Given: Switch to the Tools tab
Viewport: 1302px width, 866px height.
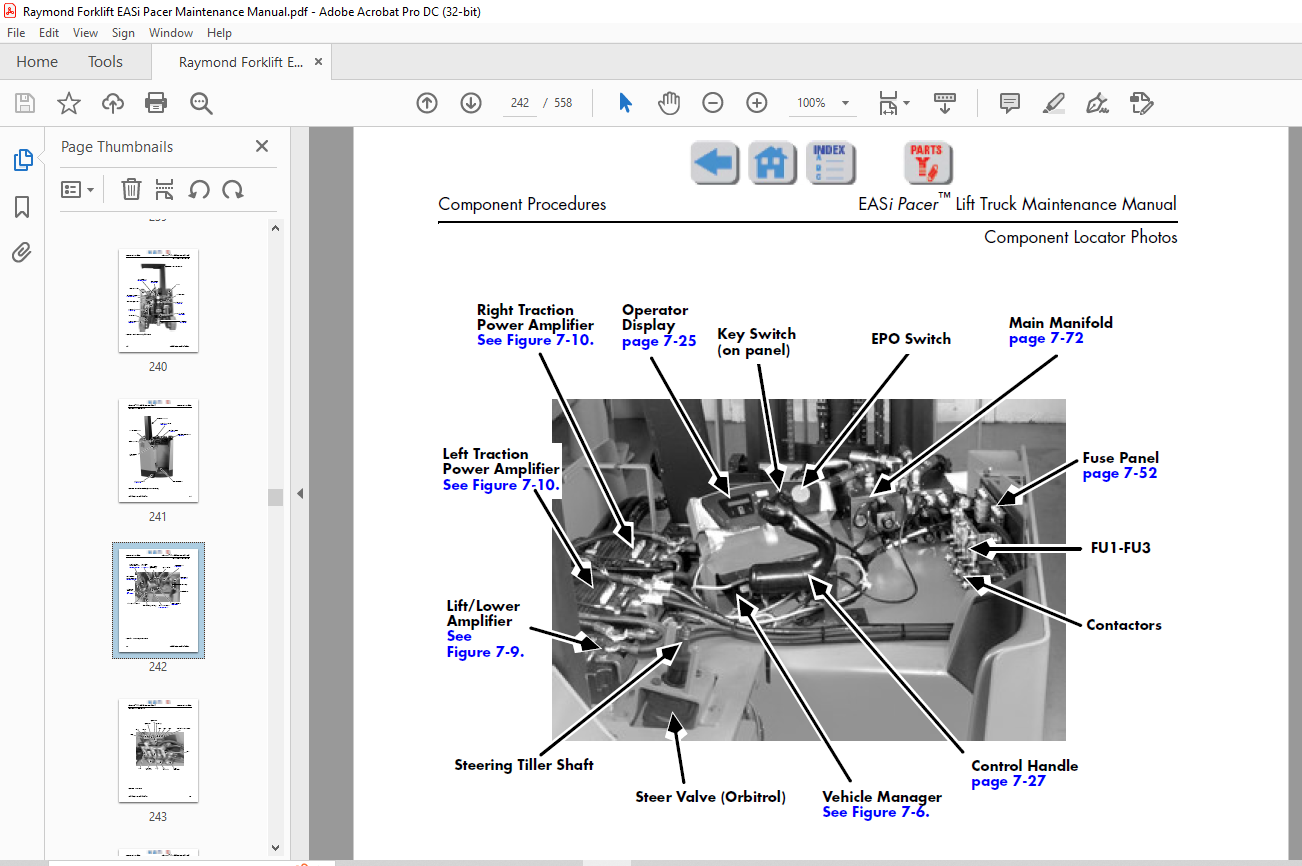Looking at the screenshot, I should [105, 62].
